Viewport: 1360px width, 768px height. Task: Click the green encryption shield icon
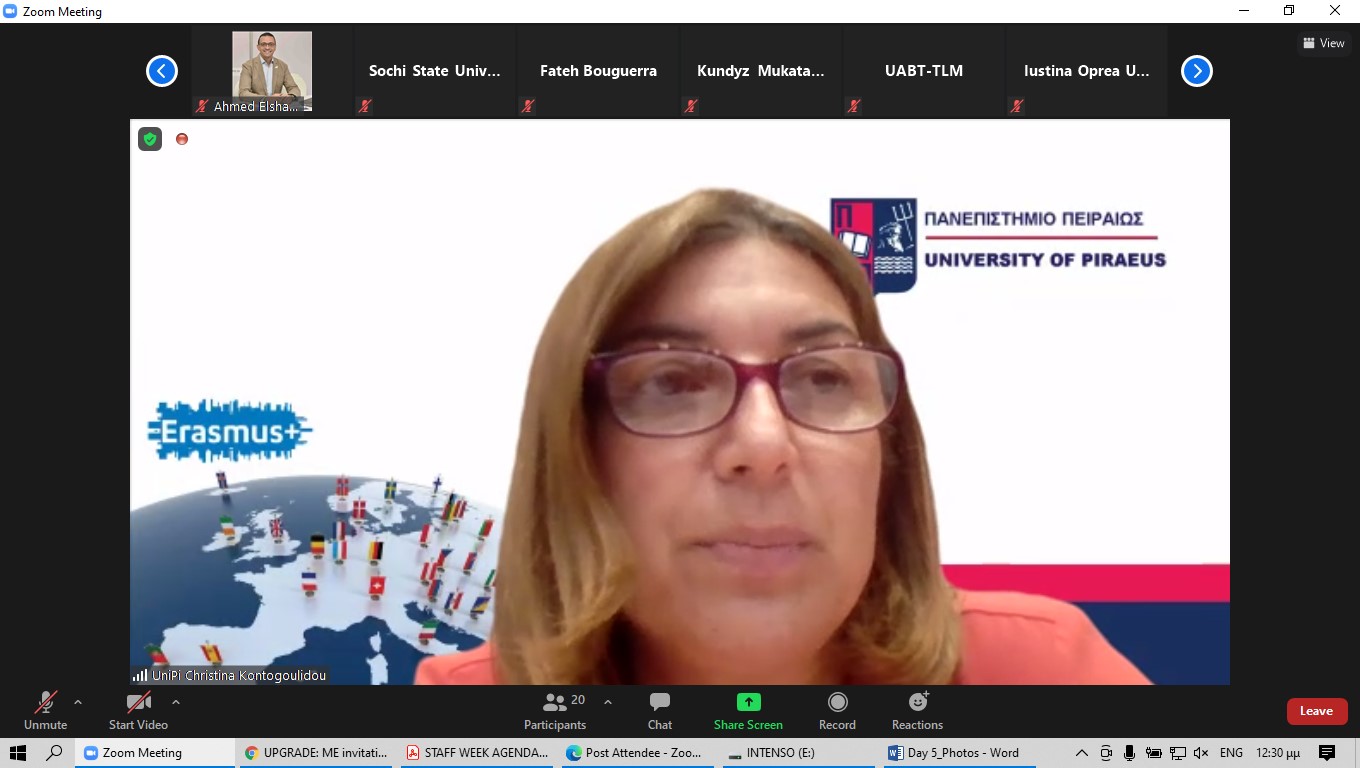coord(150,139)
